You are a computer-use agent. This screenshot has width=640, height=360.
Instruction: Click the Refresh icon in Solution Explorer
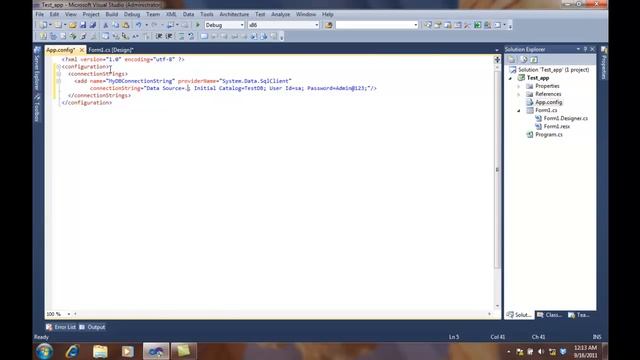533,60
